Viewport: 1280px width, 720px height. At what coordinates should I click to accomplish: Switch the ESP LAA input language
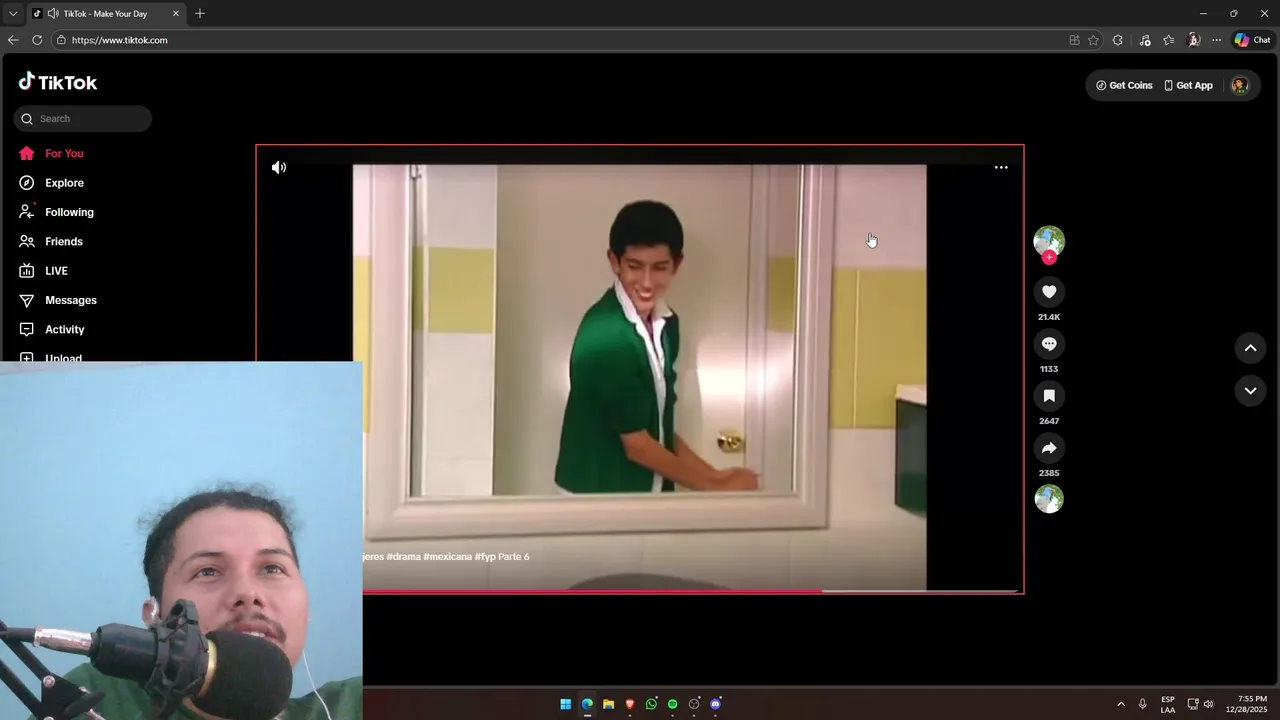click(x=1168, y=704)
